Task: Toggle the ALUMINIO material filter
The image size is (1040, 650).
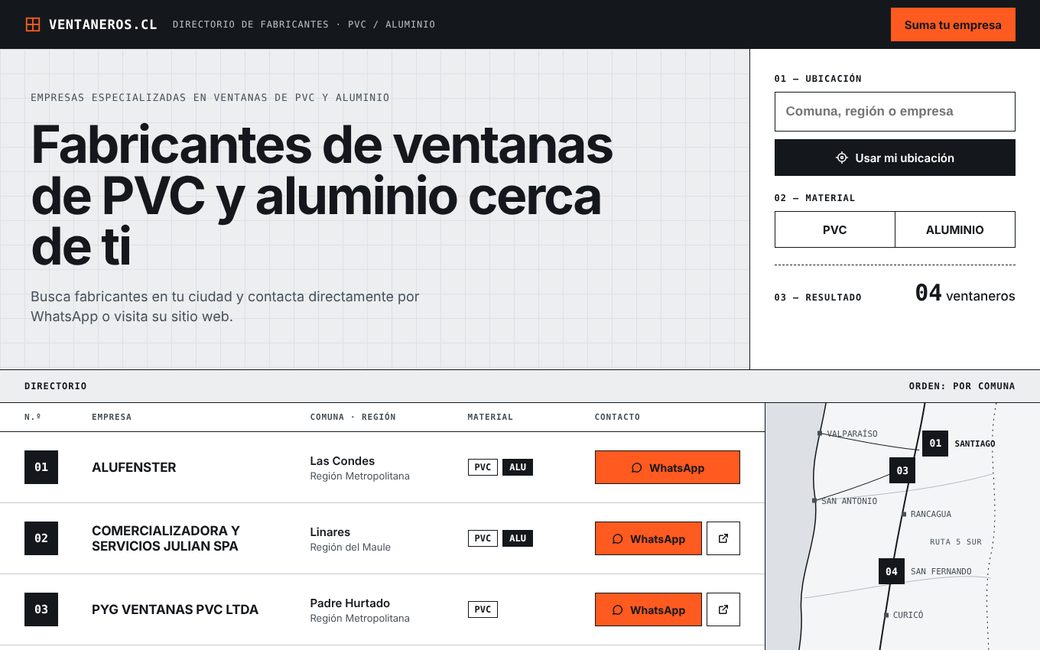Action: pos(955,229)
